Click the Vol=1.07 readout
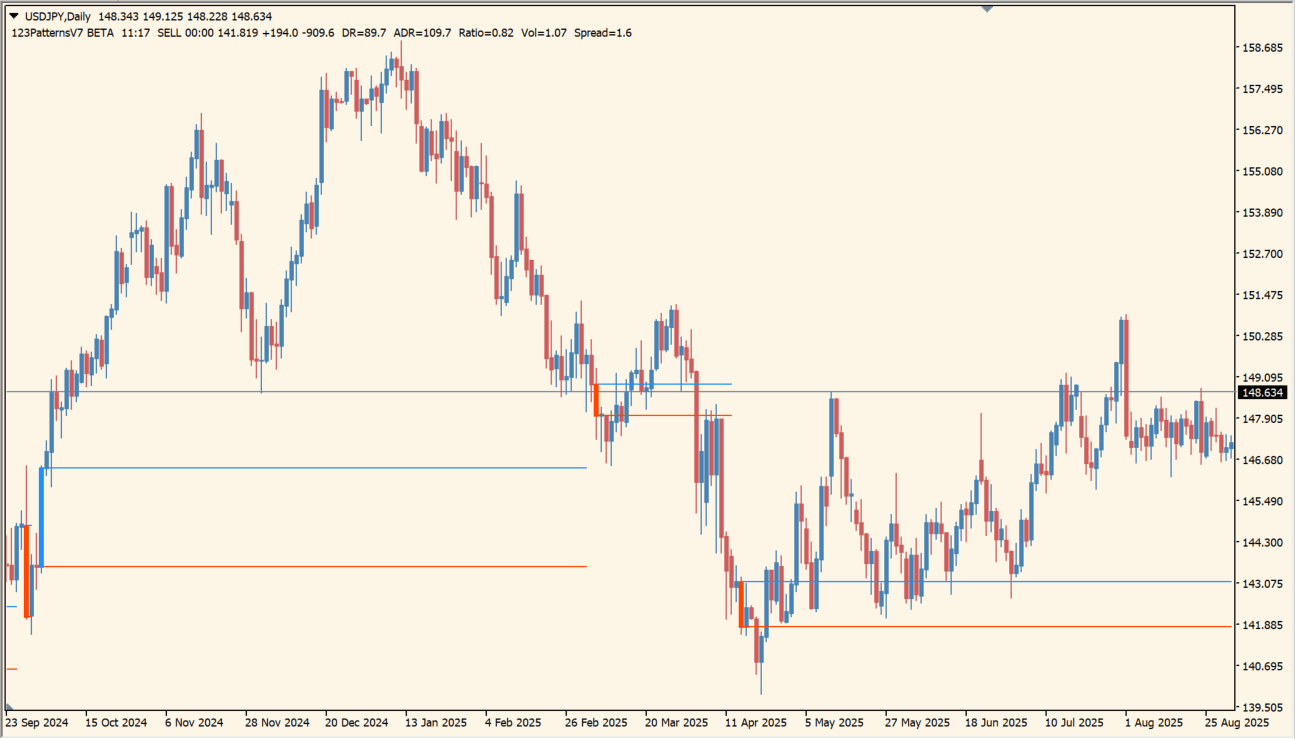This screenshot has height=739, width=1295. [545, 33]
